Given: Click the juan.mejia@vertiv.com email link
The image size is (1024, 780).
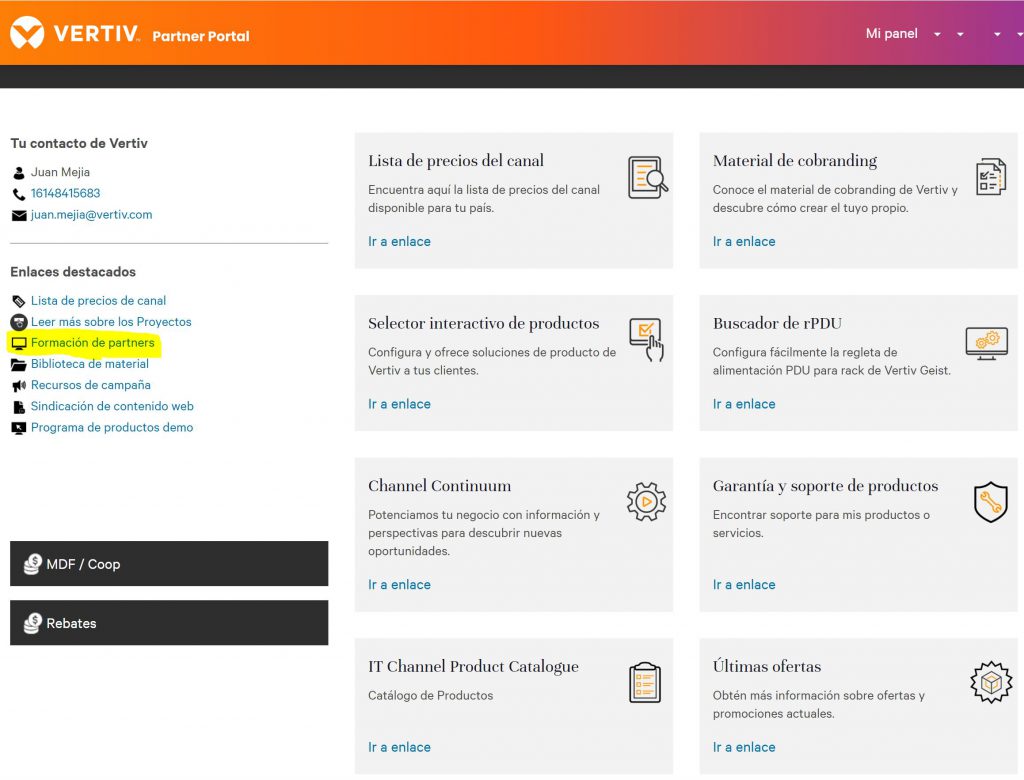Looking at the screenshot, I should click(91, 215).
